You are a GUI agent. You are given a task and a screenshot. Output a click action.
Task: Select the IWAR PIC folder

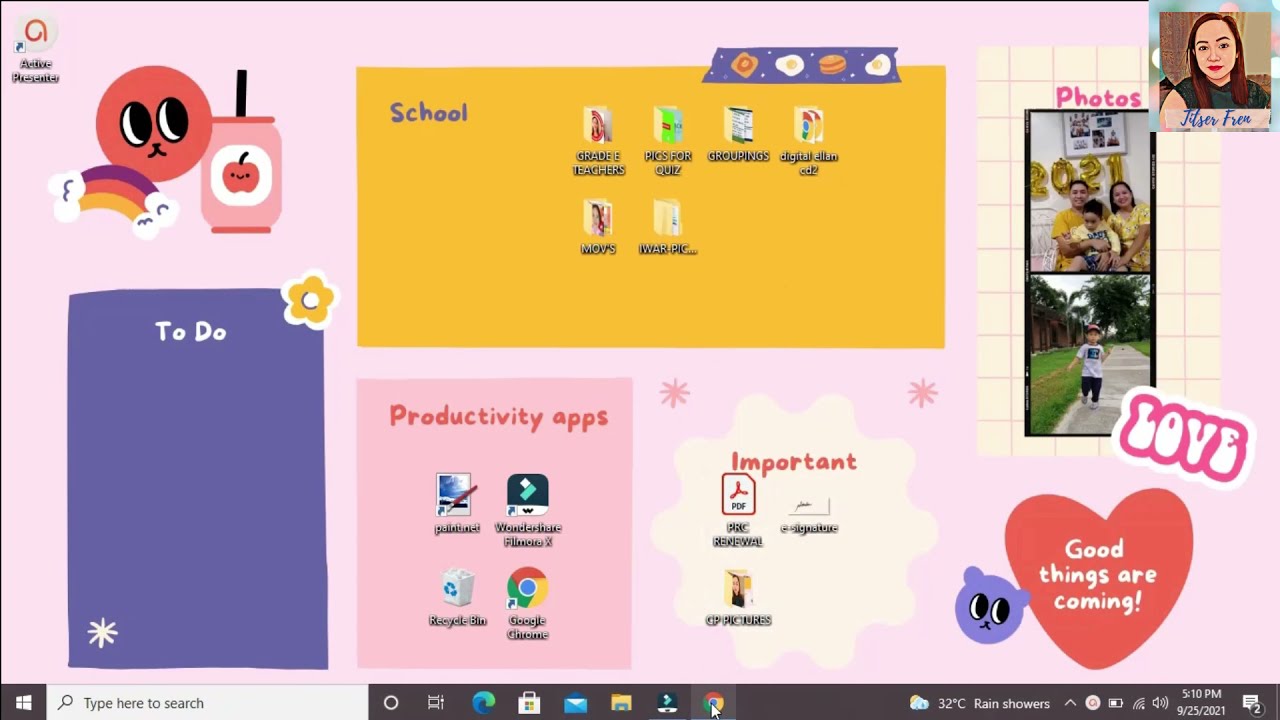[x=668, y=227]
